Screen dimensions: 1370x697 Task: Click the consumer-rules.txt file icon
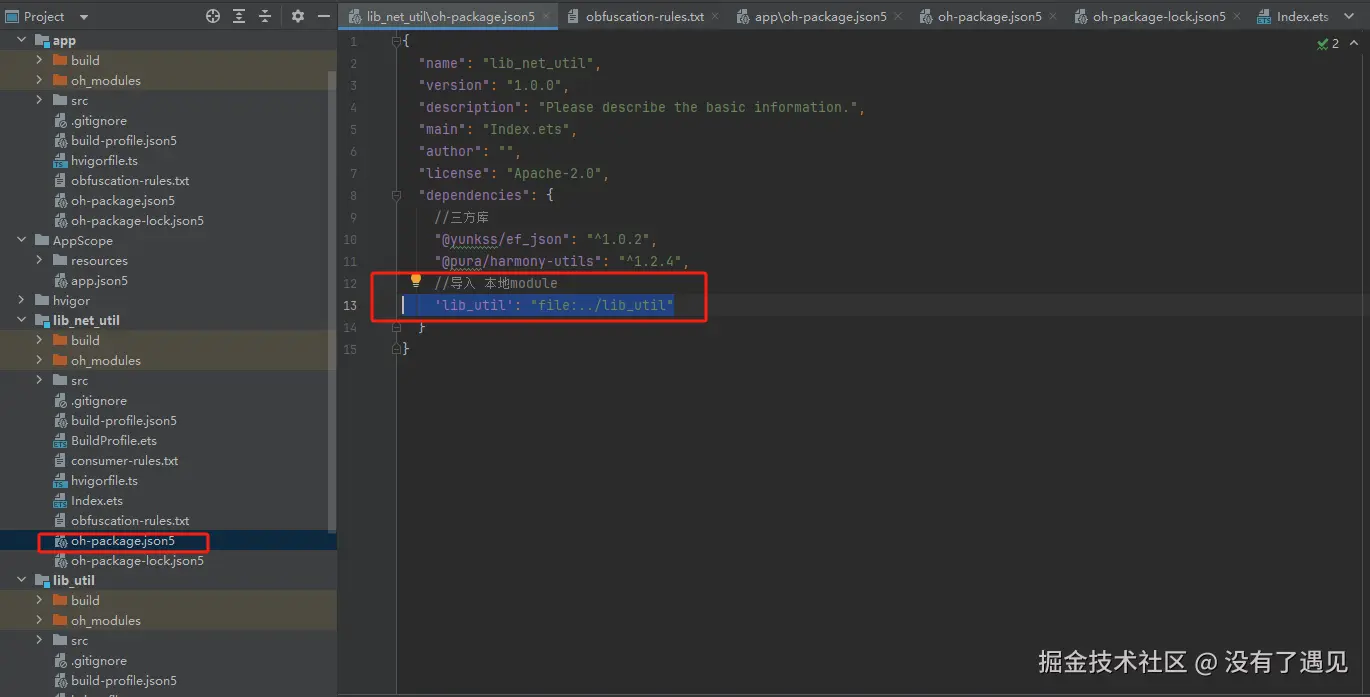click(60, 460)
